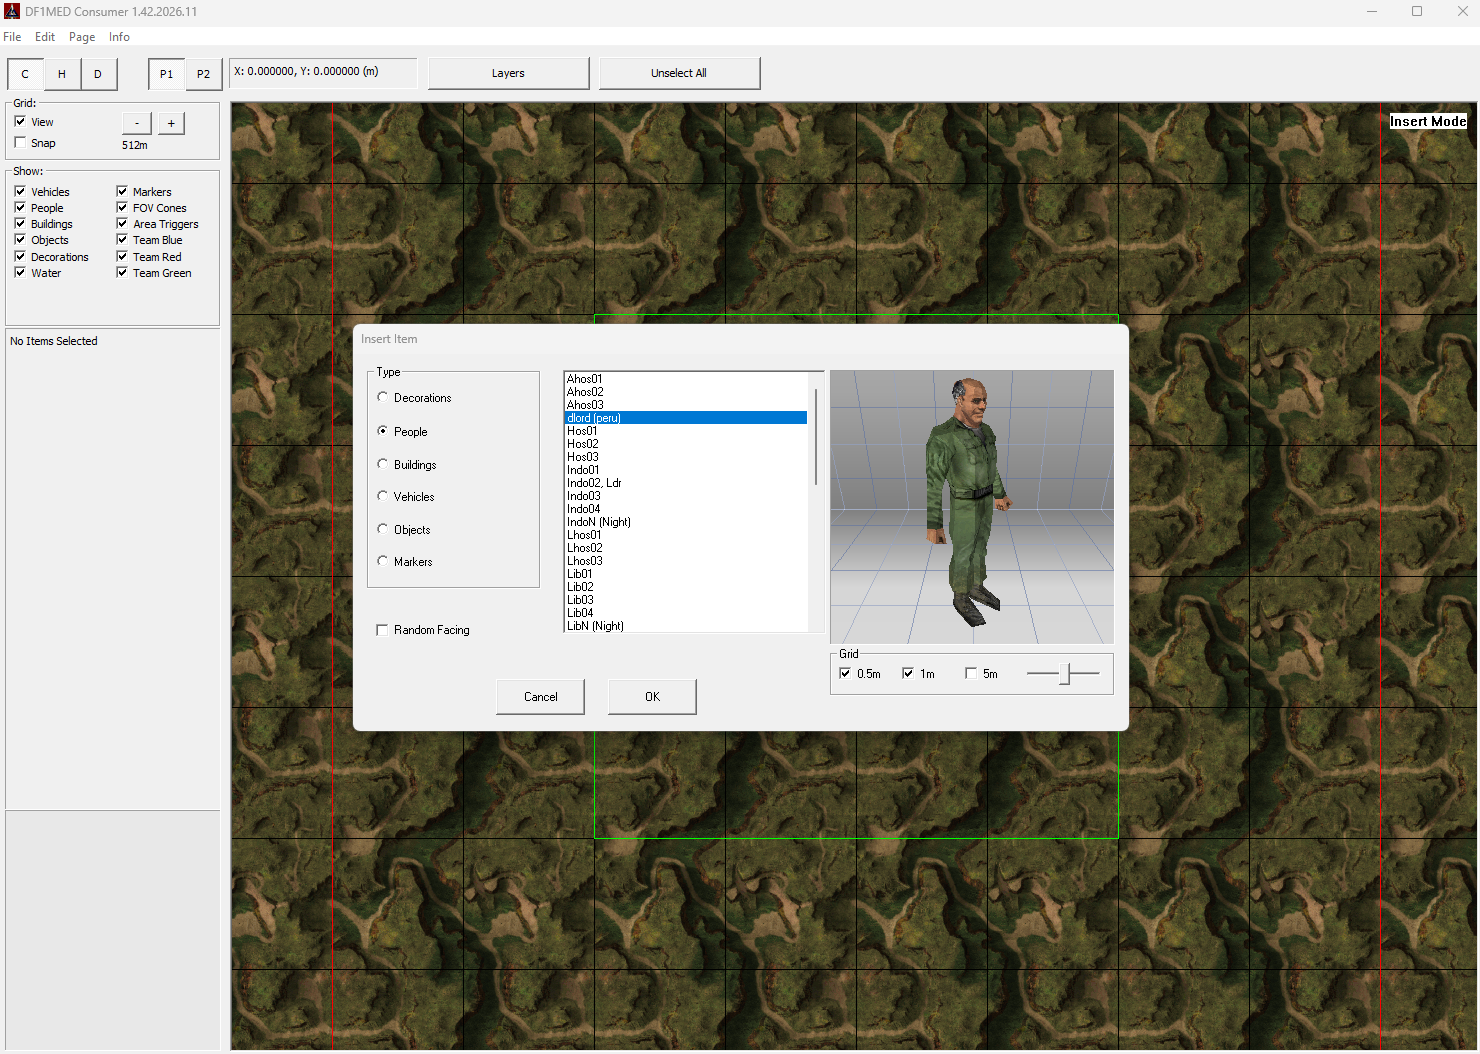Toggle the 1m preview grid checkbox

pyautogui.click(x=908, y=673)
